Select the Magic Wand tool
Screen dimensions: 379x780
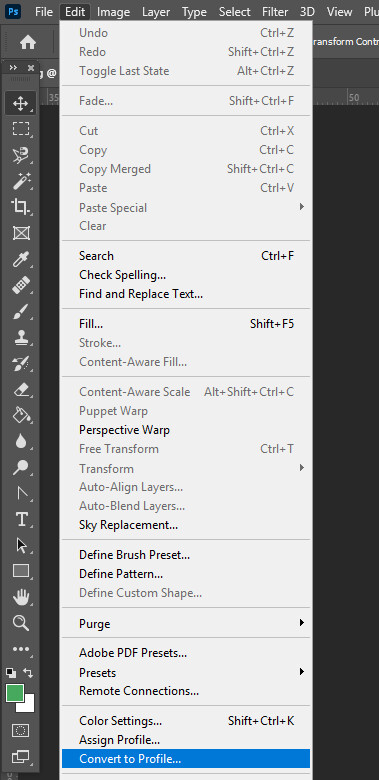coord(20,181)
